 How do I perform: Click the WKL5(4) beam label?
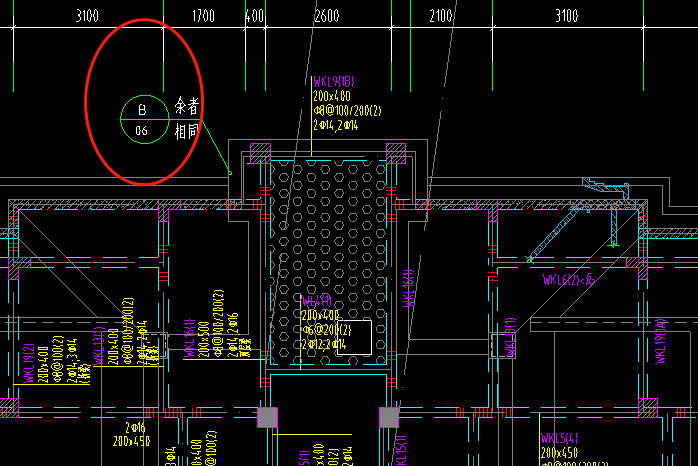click(x=560, y=438)
